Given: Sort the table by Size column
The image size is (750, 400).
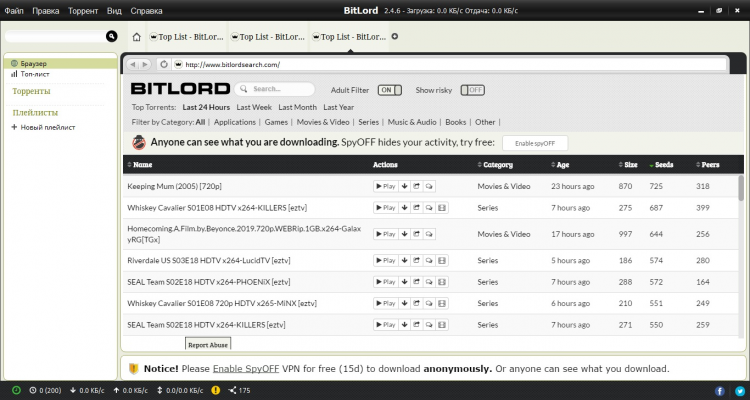Looking at the screenshot, I should [x=628, y=165].
